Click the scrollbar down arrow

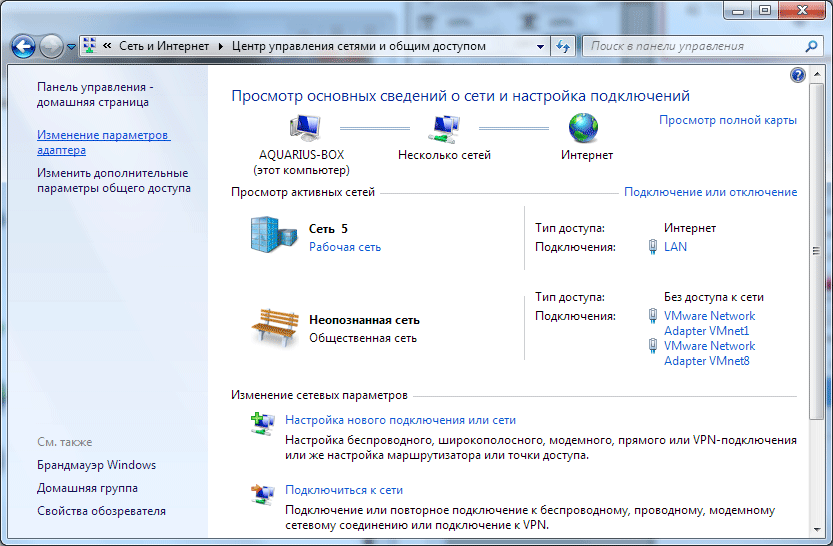click(816, 529)
